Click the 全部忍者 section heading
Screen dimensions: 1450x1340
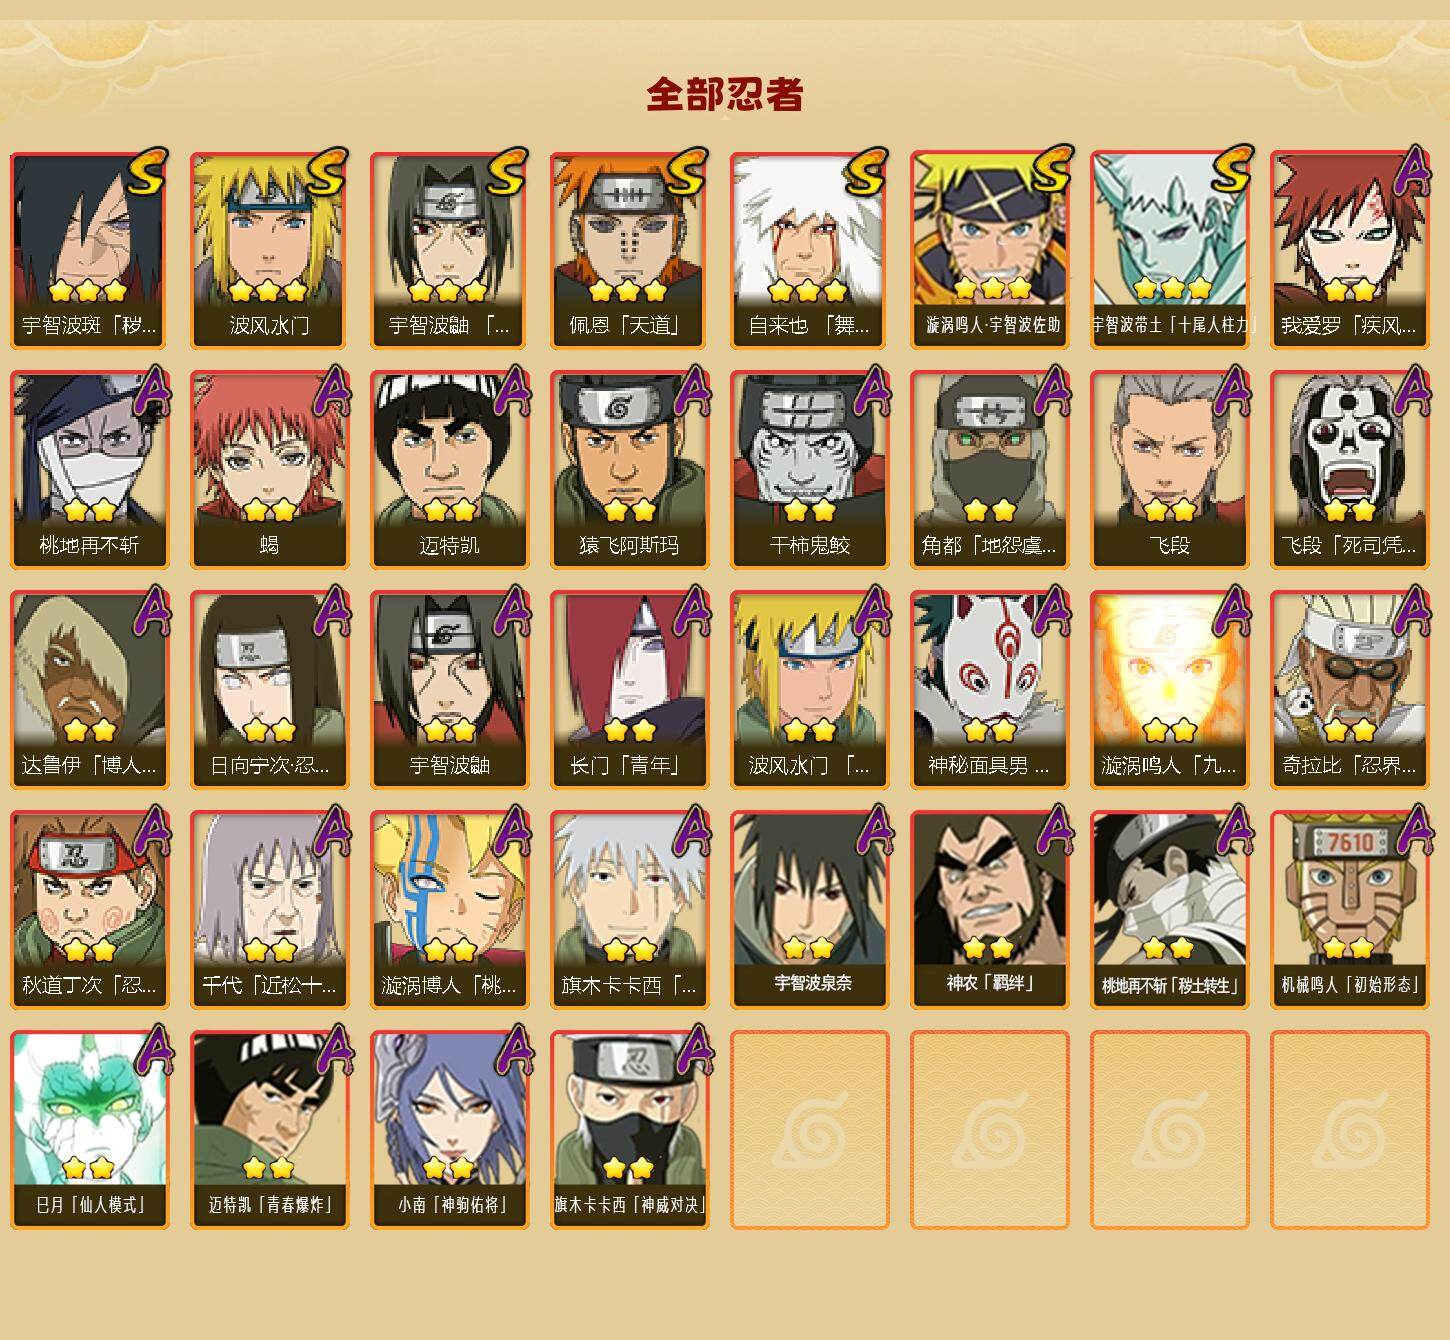click(x=725, y=94)
